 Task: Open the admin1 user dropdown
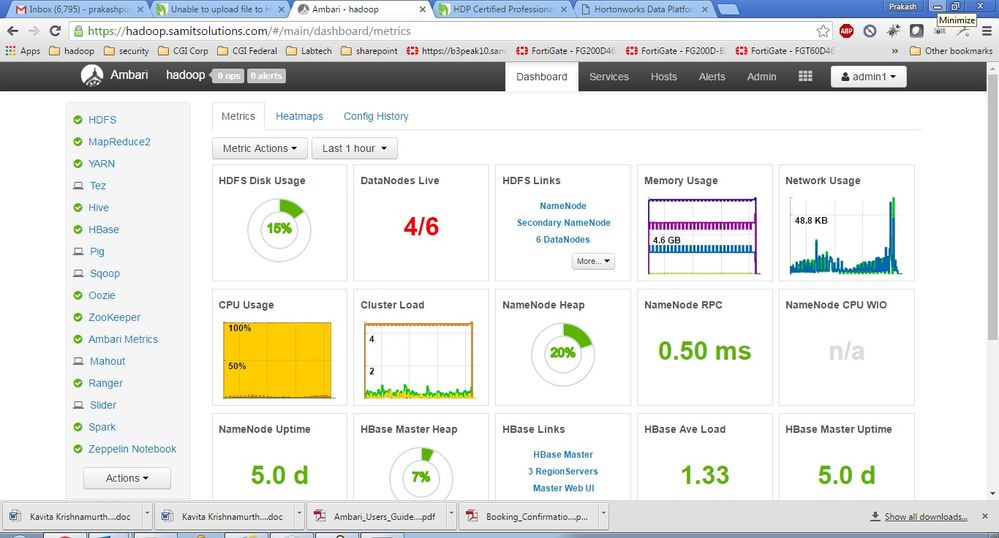[868, 76]
